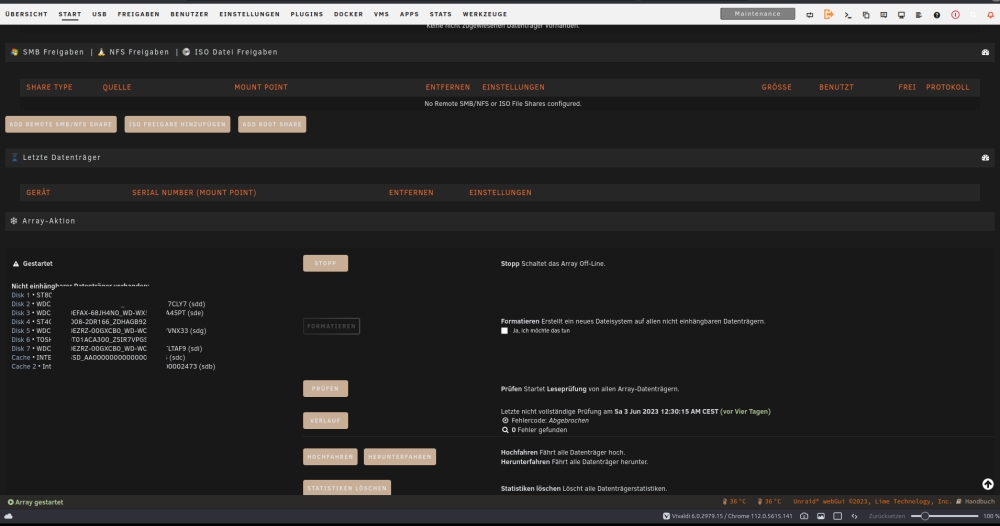The width and height of the screenshot is (1000, 526).
Task: Click settings icon in SMB Freigaben header
Action: tap(985, 52)
